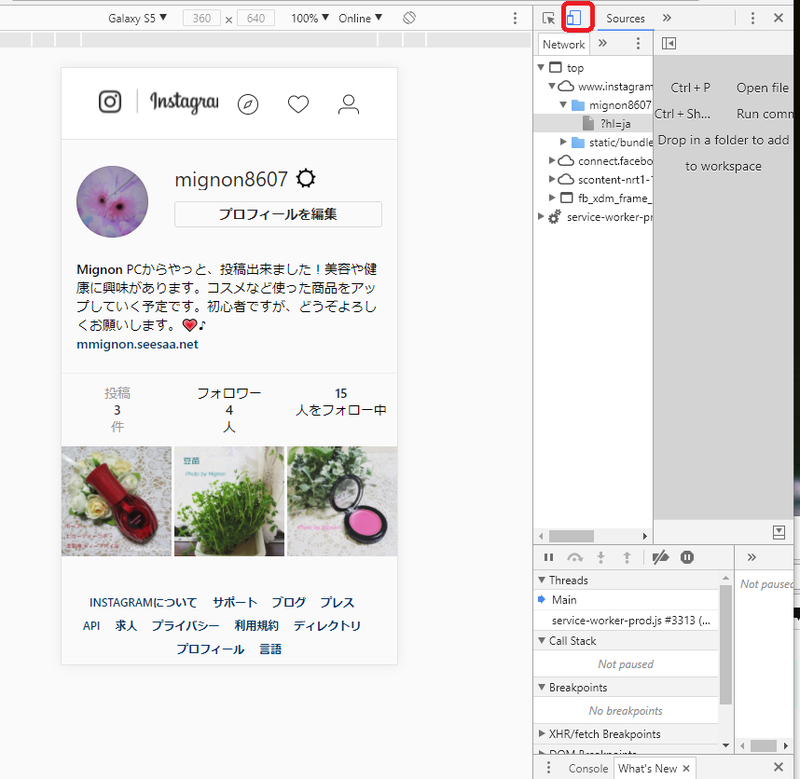Click the inspect element picker icon
This screenshot has width=800, height=779.
coord(548,18)
